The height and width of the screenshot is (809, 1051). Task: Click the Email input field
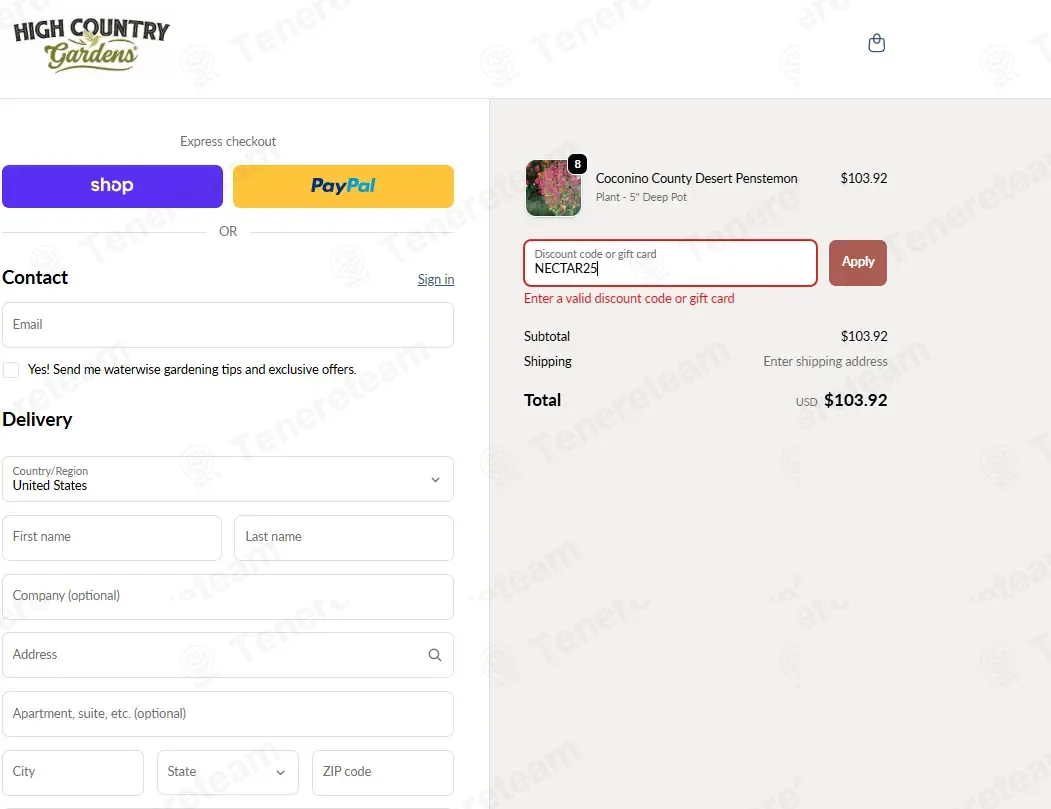tap(228, 325)
